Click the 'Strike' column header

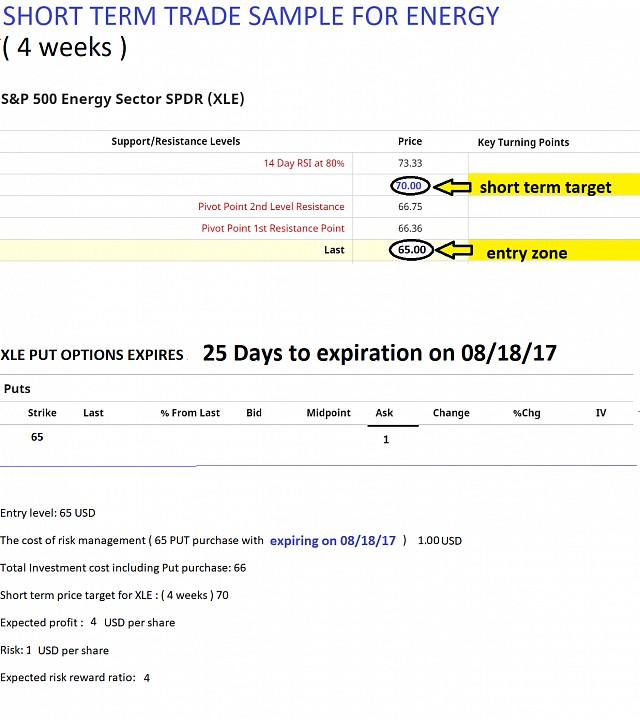pos(42,413)
